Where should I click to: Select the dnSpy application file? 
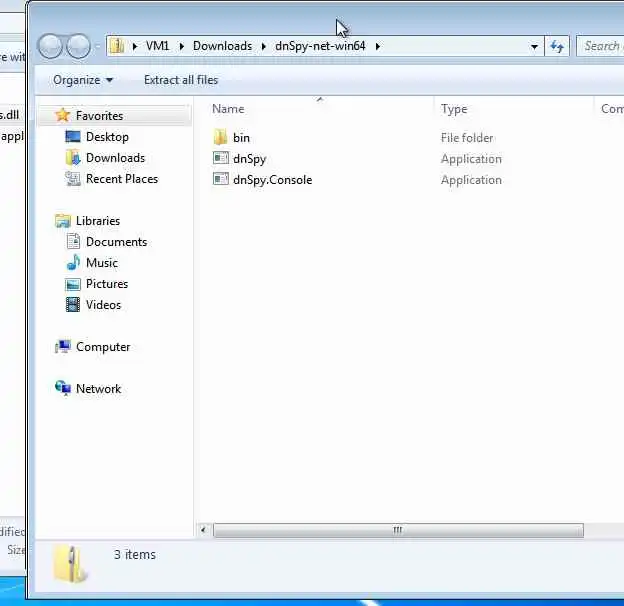pos(249,159)
